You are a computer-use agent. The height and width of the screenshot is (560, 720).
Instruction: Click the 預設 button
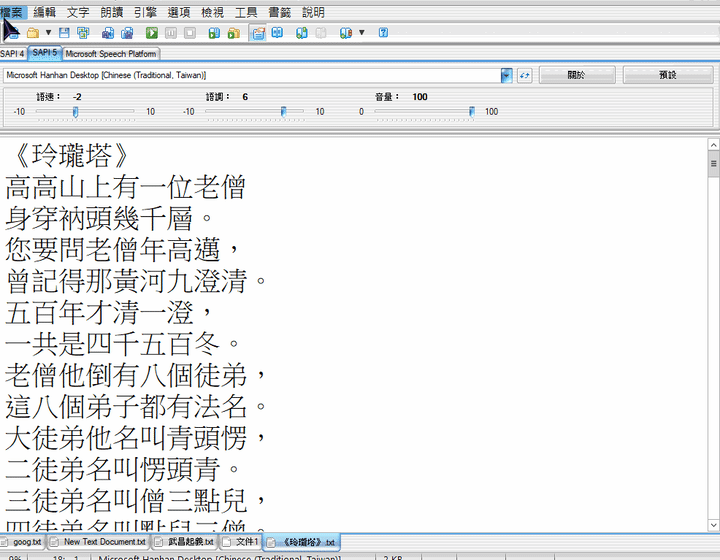(668, 75)
